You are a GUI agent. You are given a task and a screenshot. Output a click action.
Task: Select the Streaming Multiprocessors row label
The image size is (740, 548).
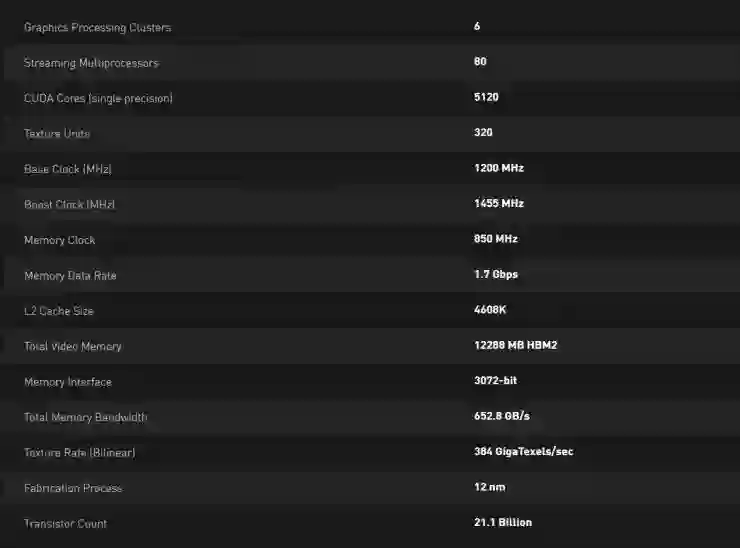pyautogui.click(x=91, y=63)
